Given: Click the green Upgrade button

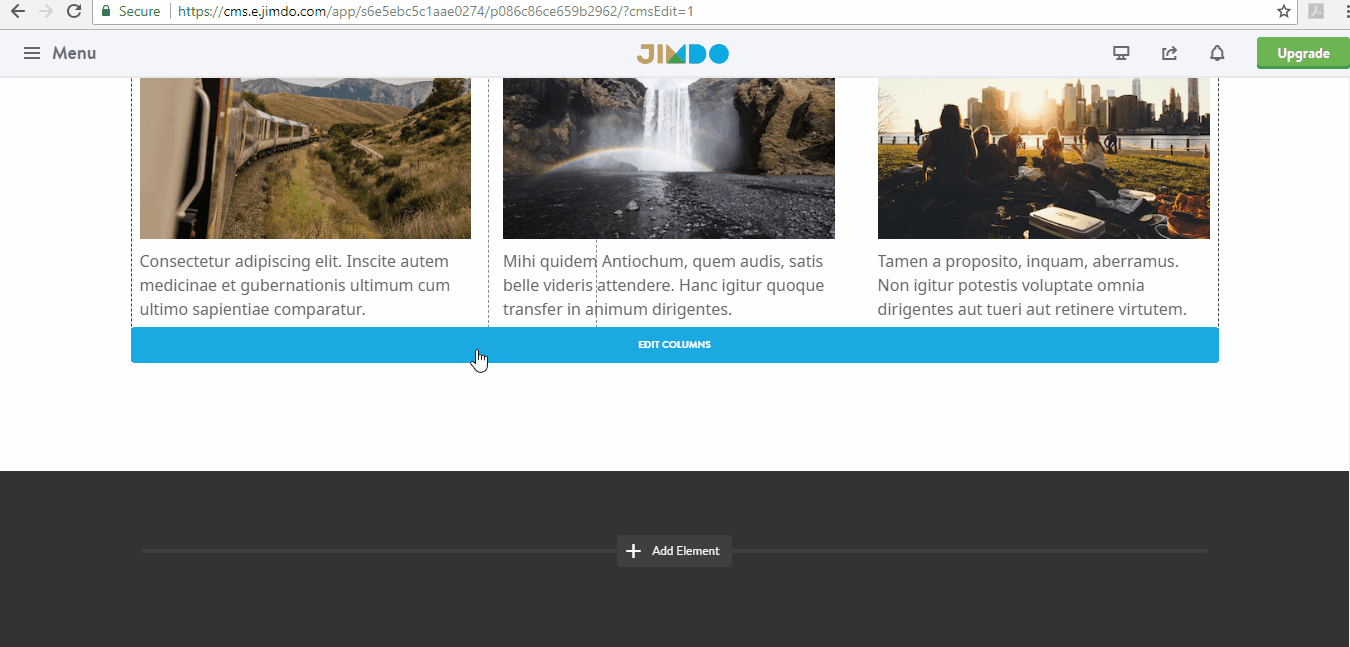Looking at the screenshot, I should pos(1303,54).
